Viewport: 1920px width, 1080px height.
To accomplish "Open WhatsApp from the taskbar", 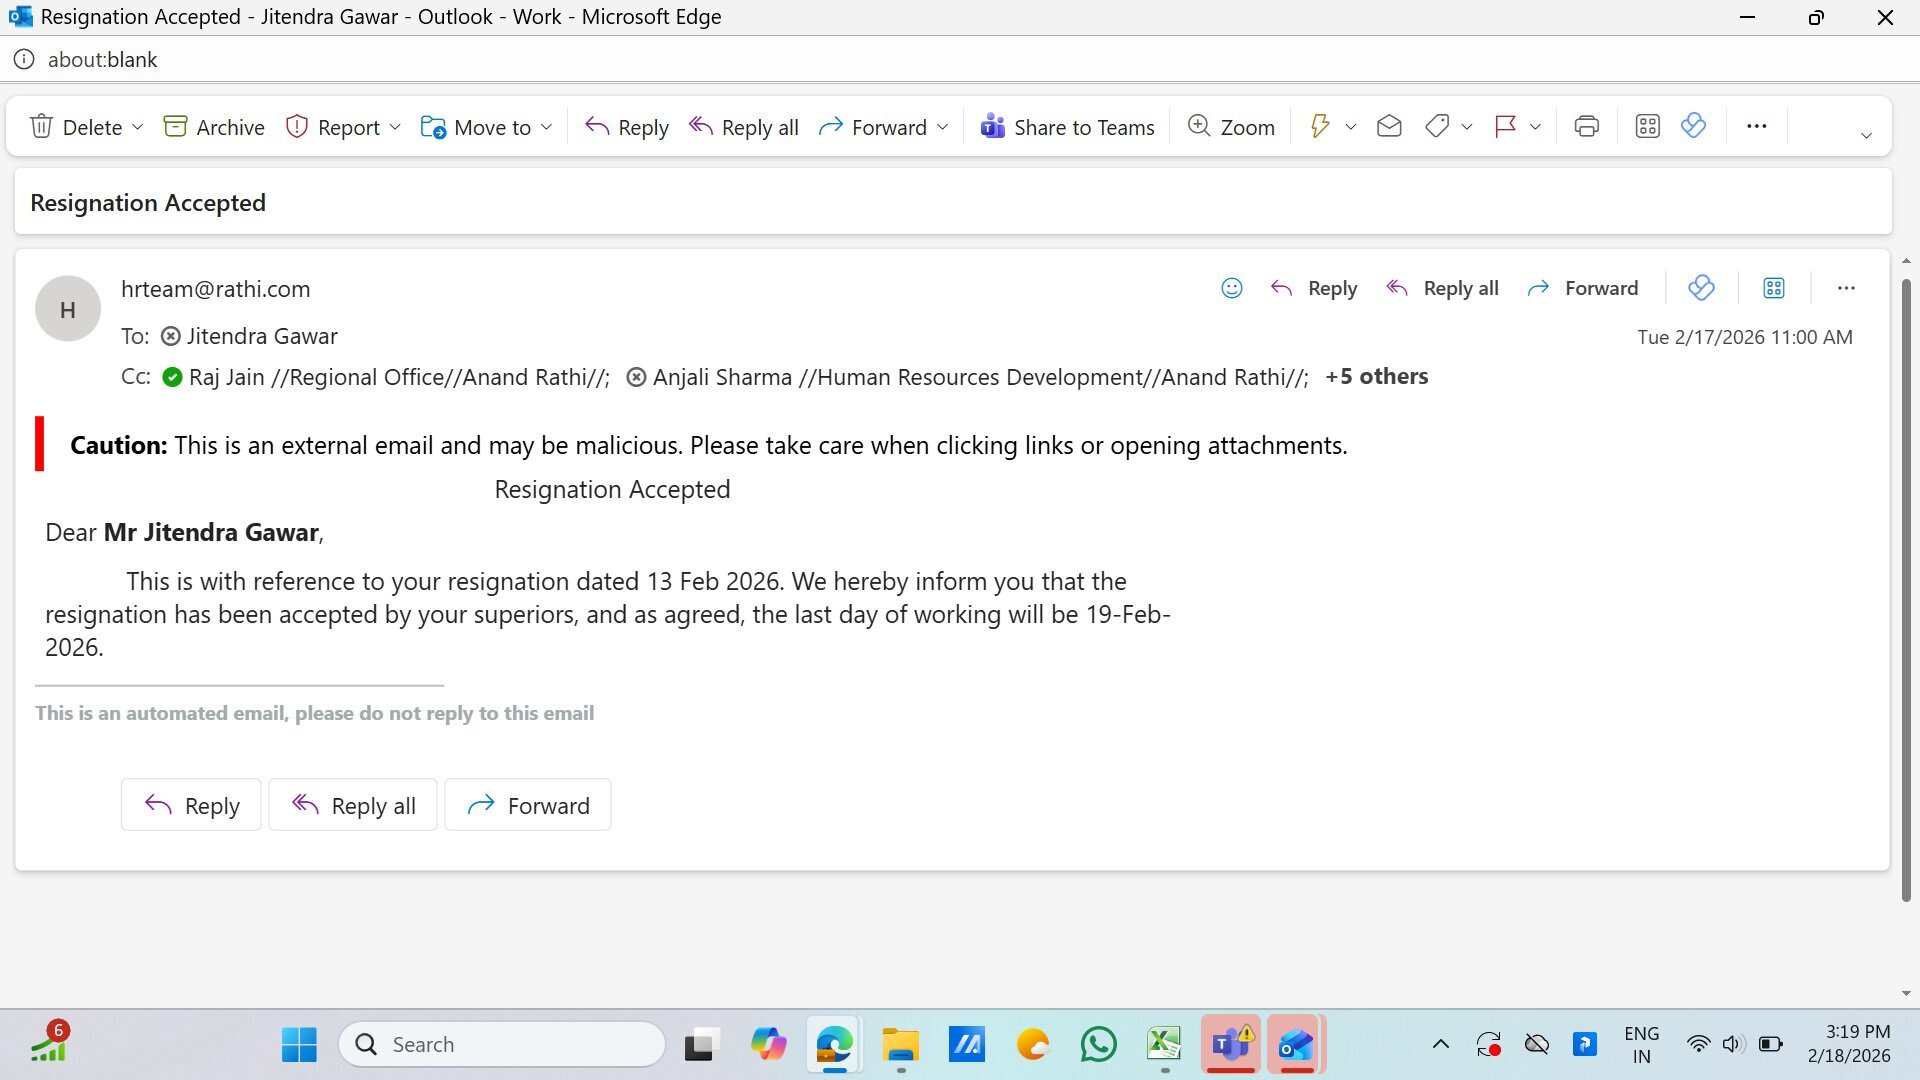I will [1098, 1045].
